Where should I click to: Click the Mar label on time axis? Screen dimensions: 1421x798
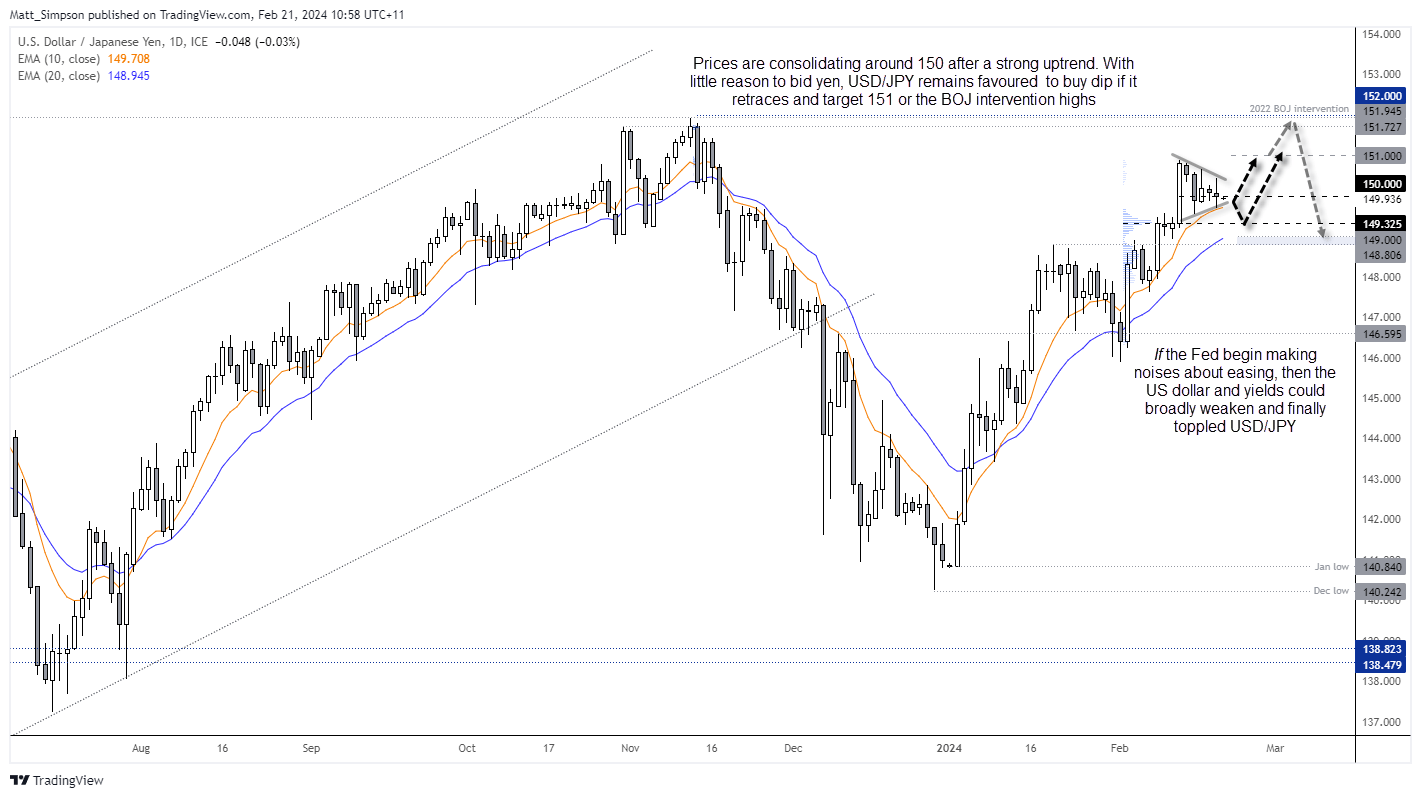tap(1275, 747)
